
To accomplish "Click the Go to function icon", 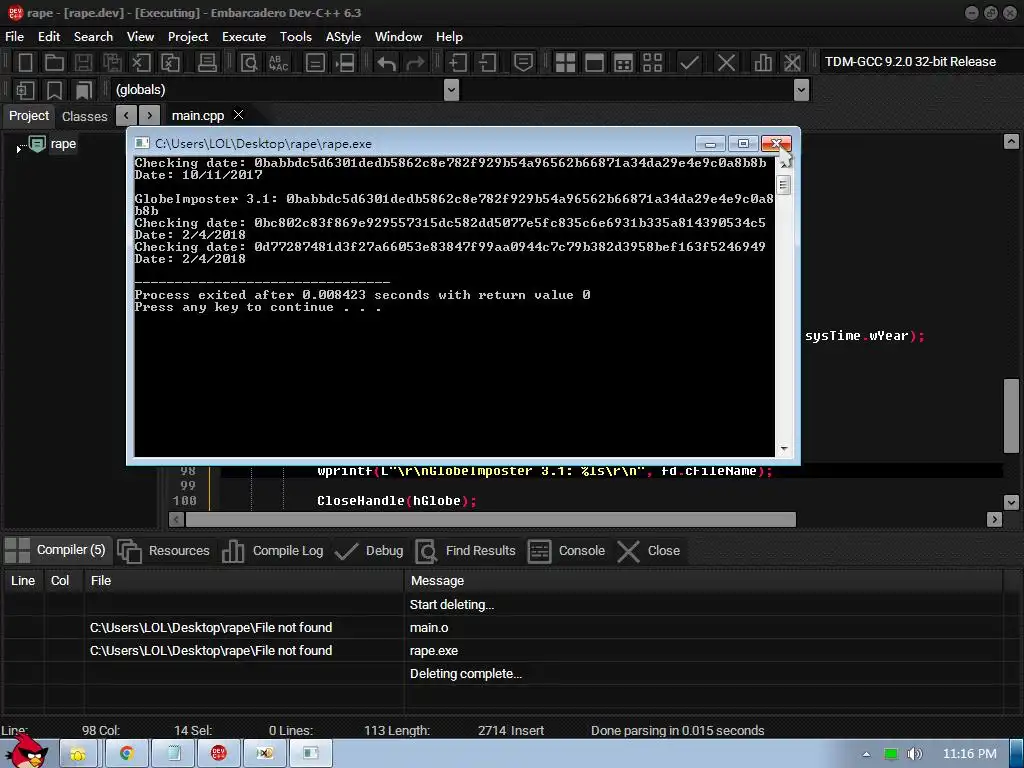I will point(315,63).
